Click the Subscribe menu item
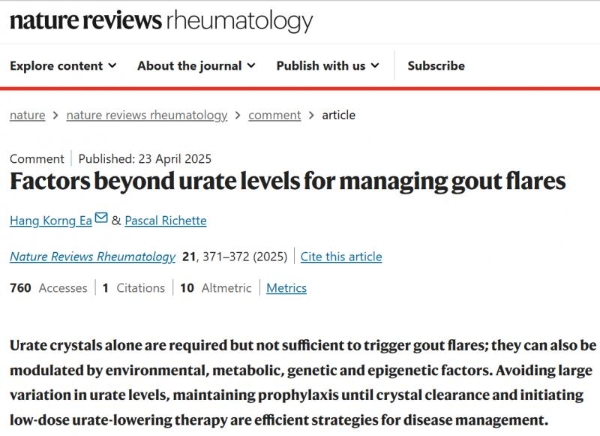 436,66
